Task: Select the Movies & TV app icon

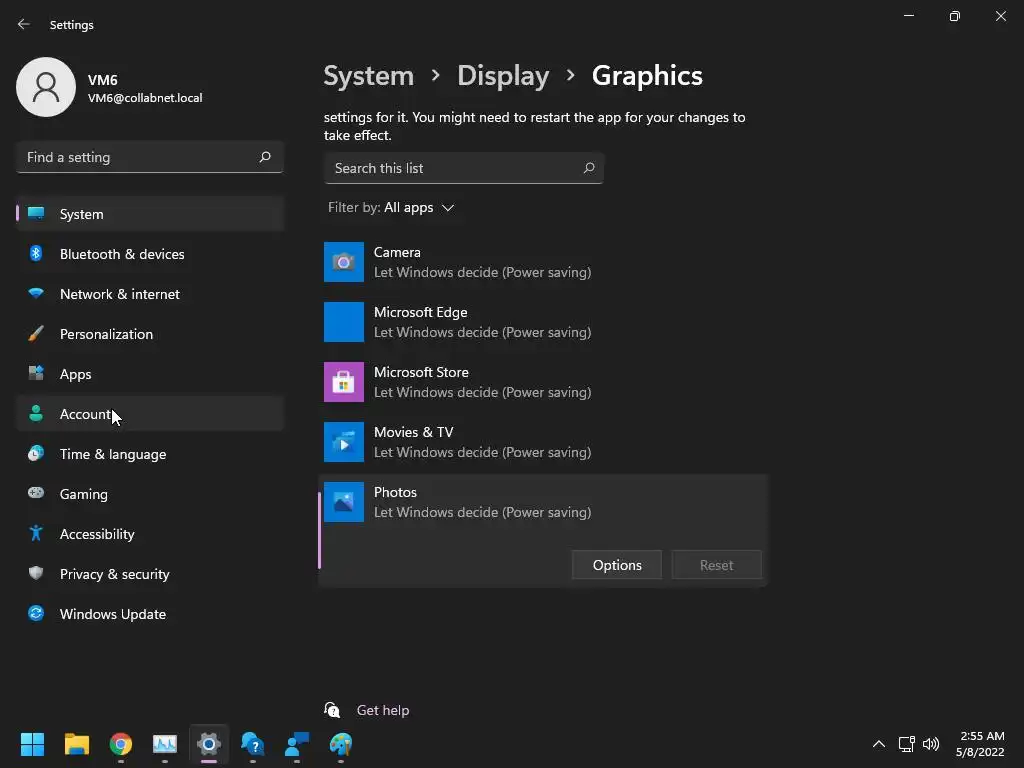Action: point(344,442)
